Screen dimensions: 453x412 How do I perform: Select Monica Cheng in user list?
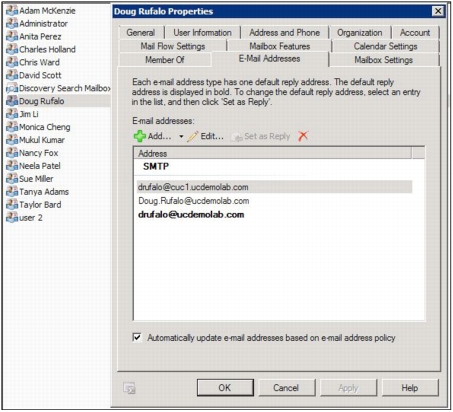click(x=45, y=127)
